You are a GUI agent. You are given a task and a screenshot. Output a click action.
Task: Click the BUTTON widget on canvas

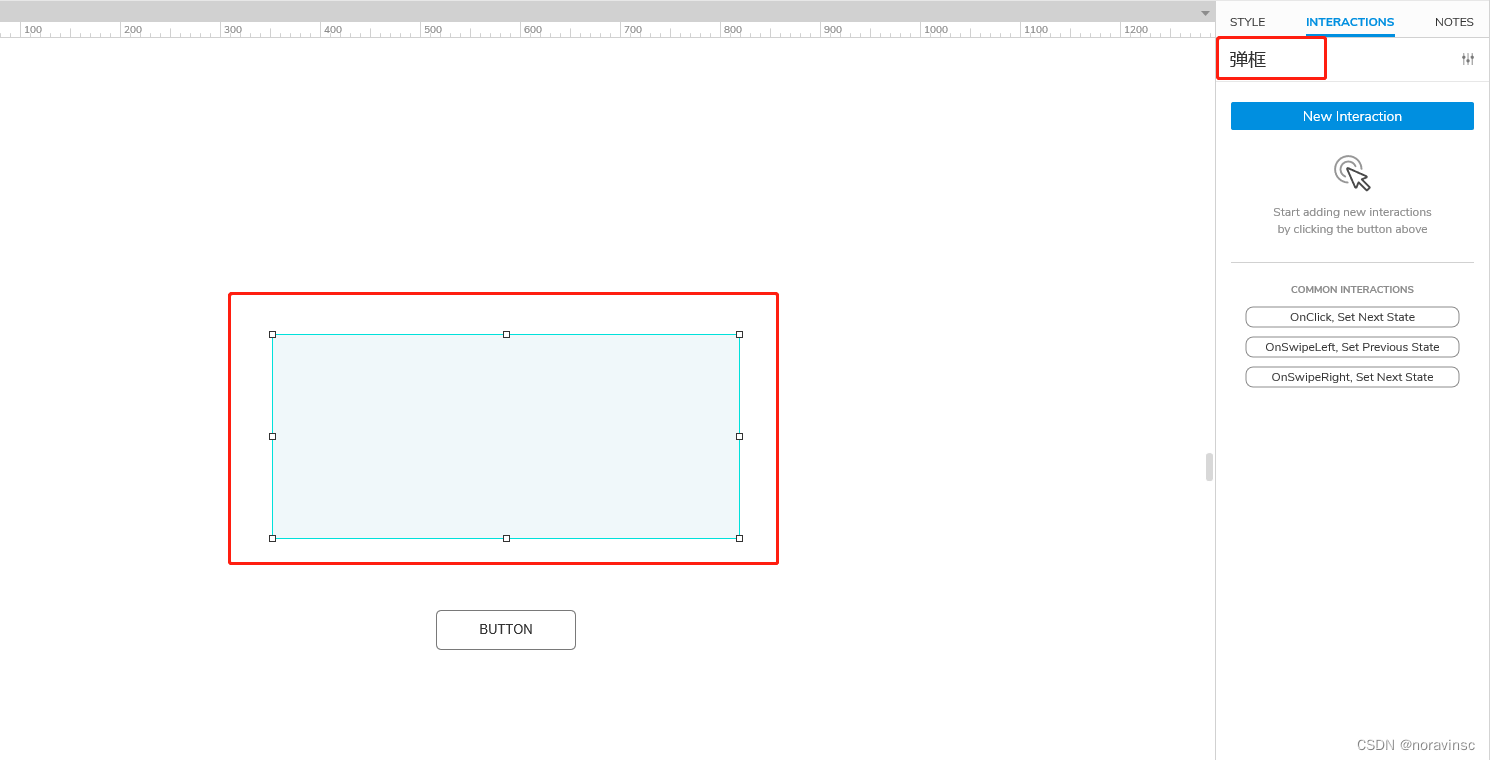[506, 630]
